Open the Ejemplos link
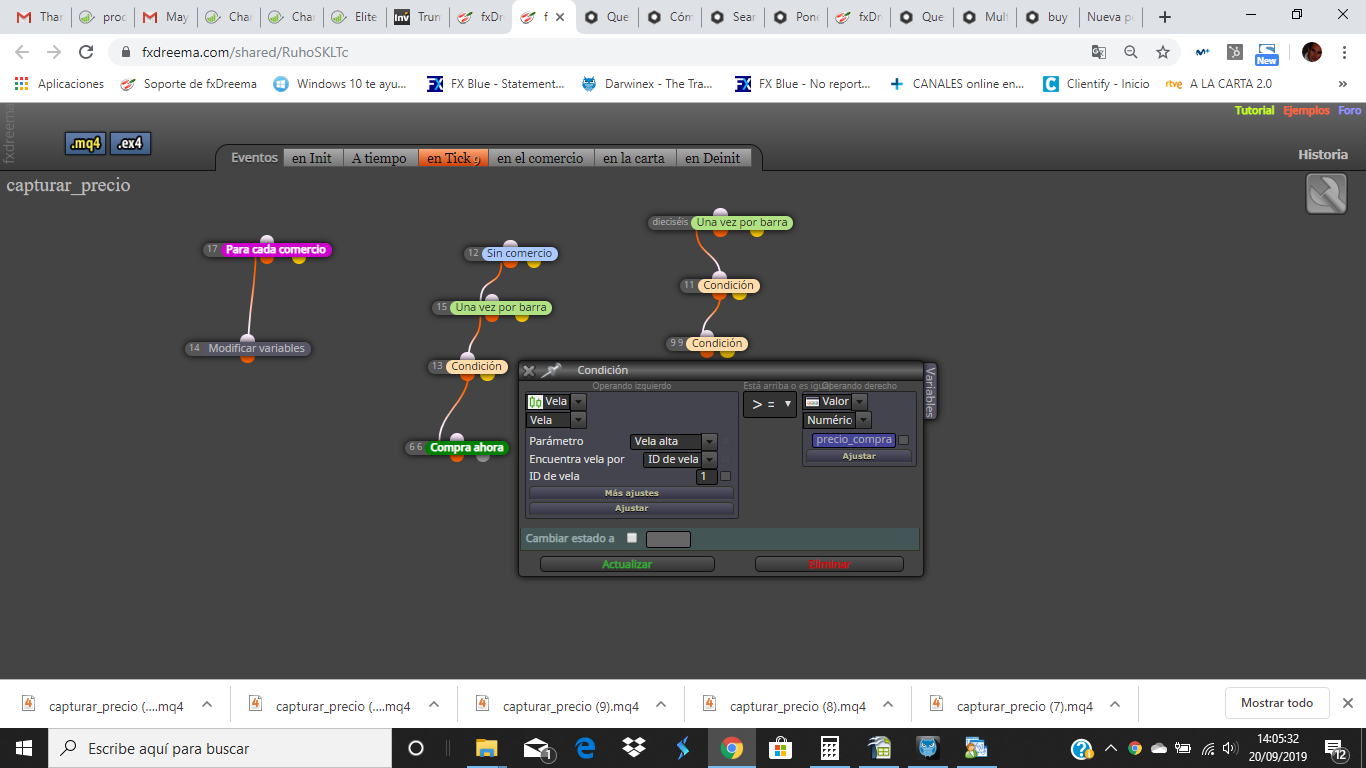The image size is (1366, 768). [x=1306, y=111]
